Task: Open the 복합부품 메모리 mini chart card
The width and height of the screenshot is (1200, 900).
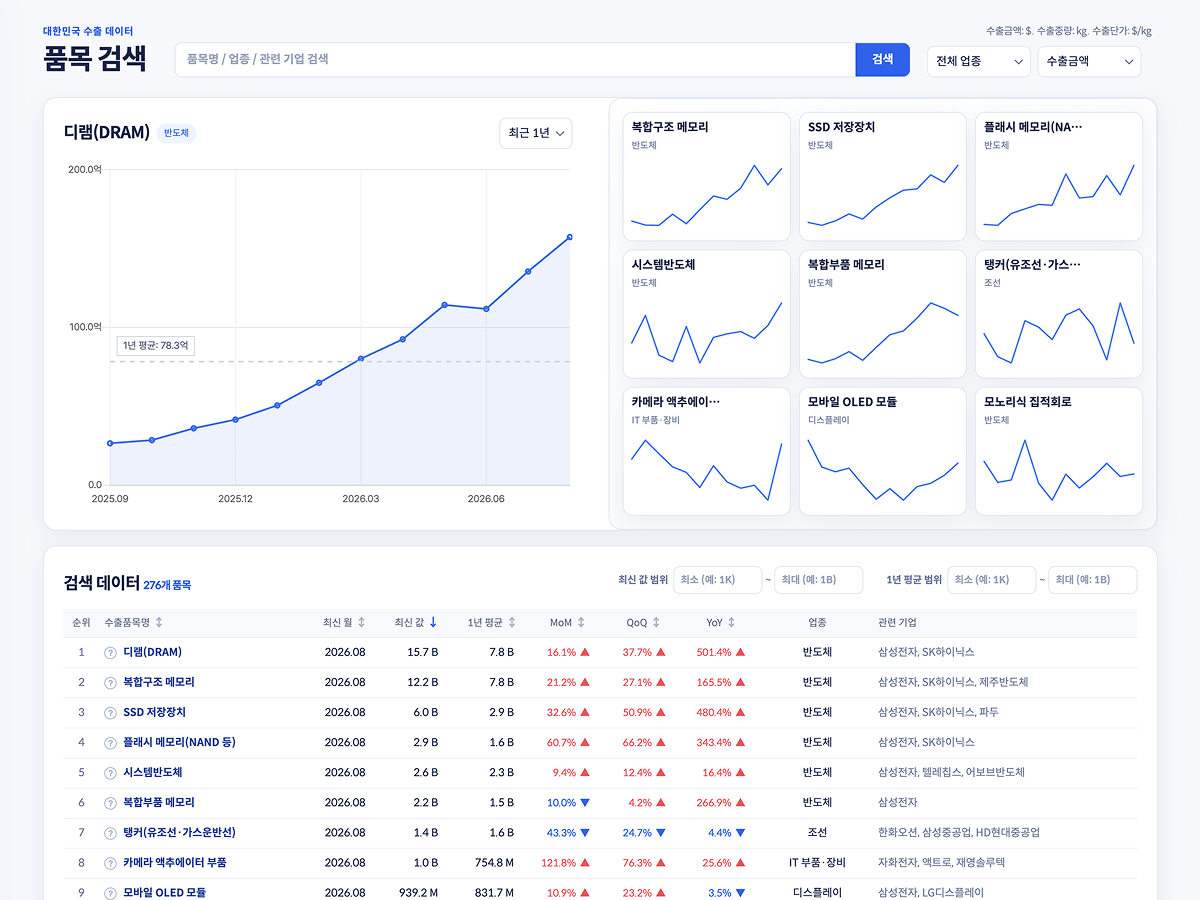Action: click(883, 314)
